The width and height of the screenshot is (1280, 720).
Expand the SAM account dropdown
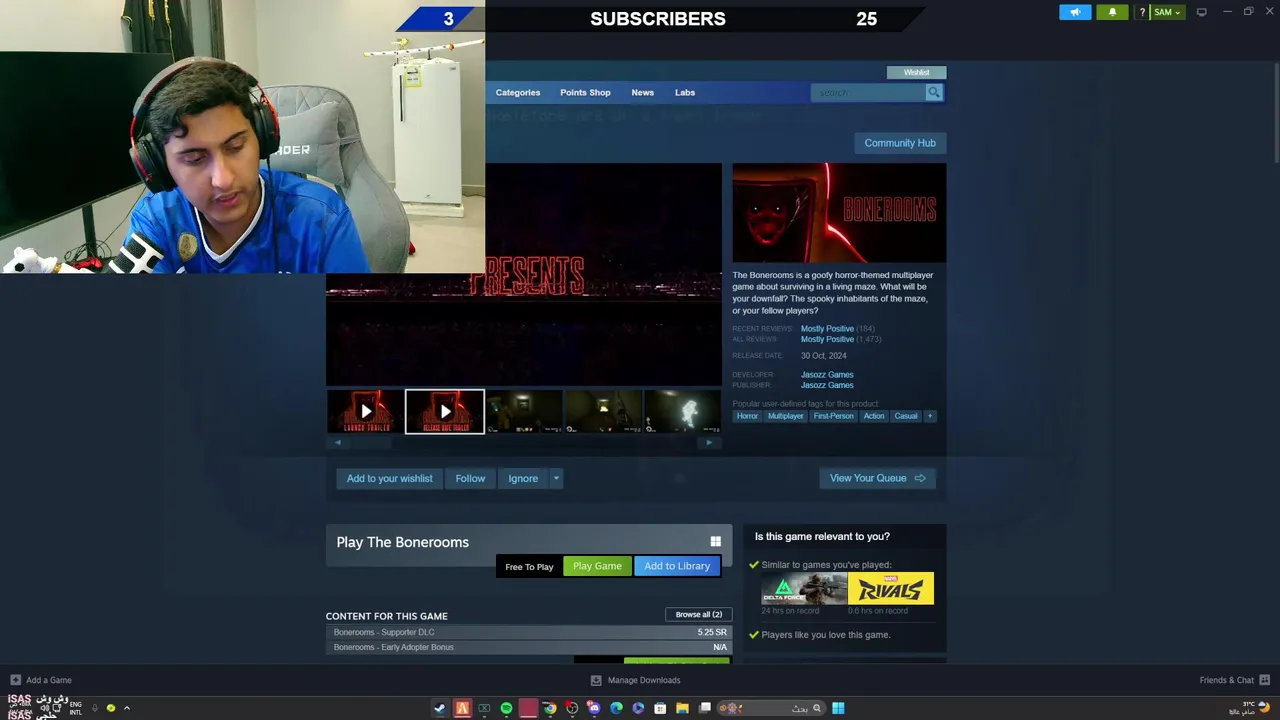click(1166, 12)
